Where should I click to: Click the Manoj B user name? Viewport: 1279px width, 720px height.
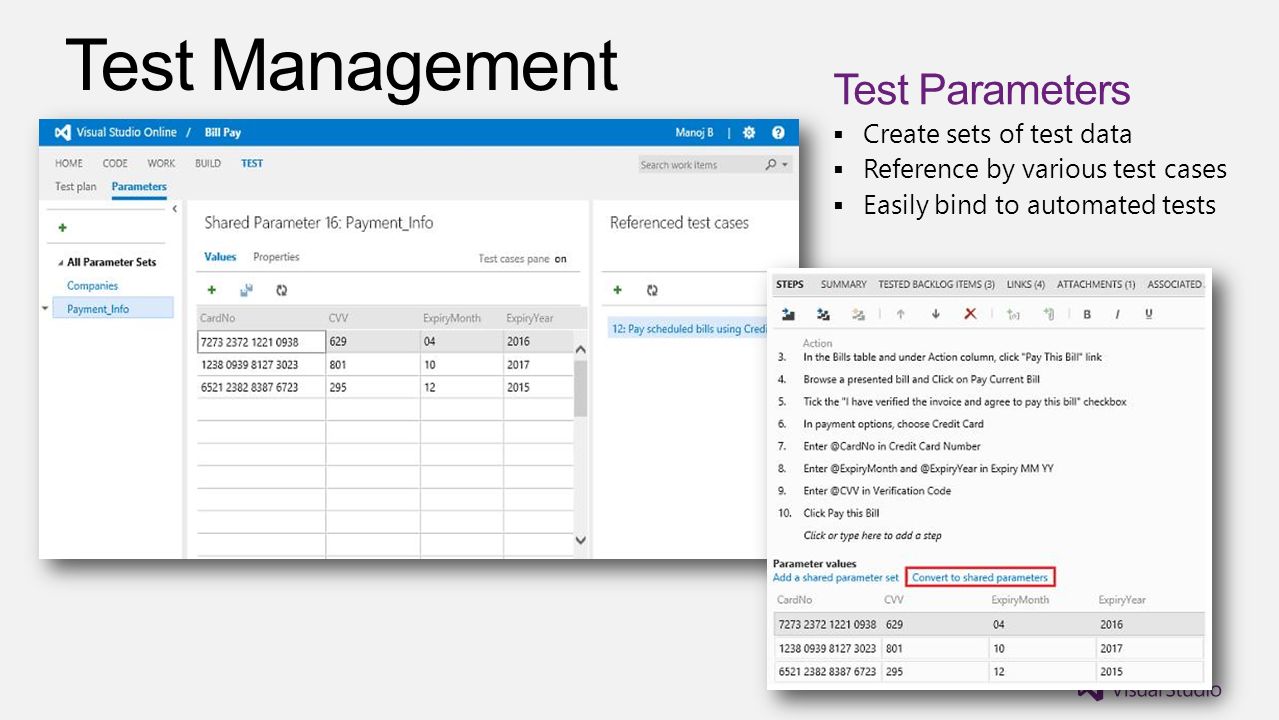[x=694, y=132]
